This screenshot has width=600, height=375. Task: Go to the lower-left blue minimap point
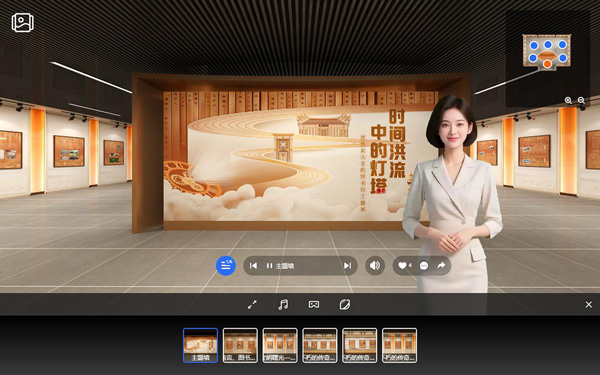click(533, 58)
